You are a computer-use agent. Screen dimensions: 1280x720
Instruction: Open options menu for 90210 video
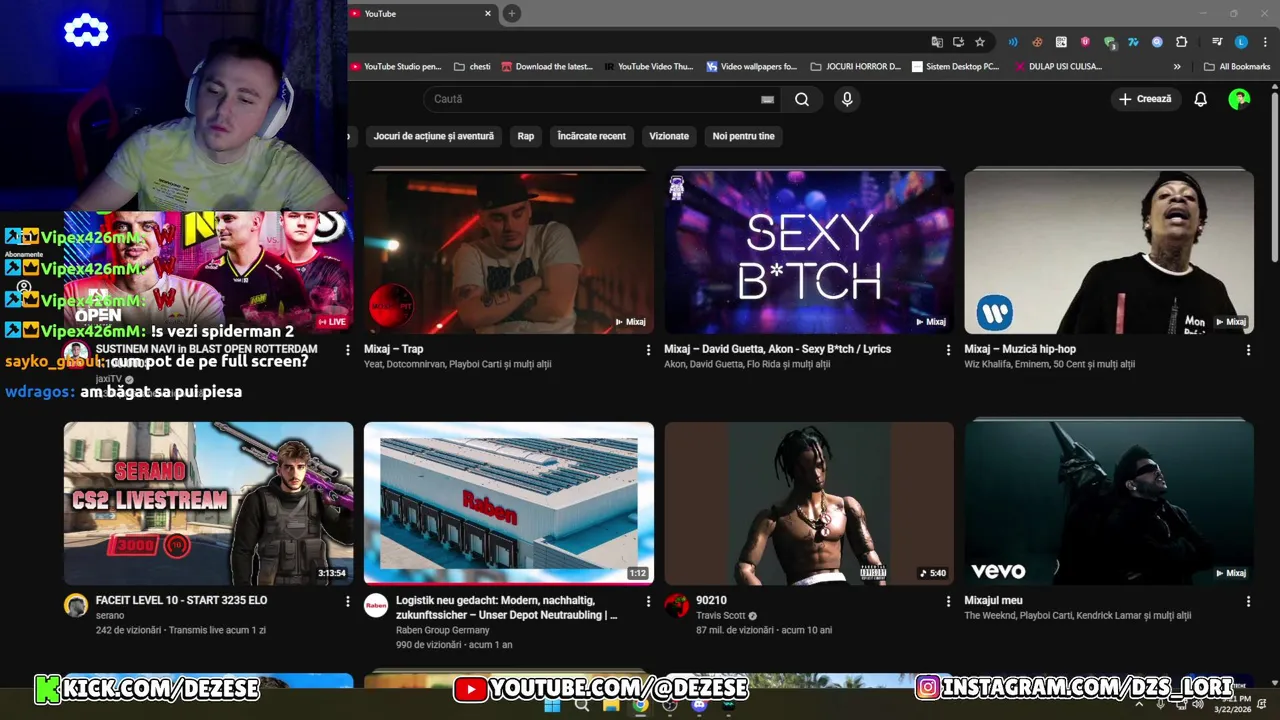pyautogui.click(x=948, y=601)
